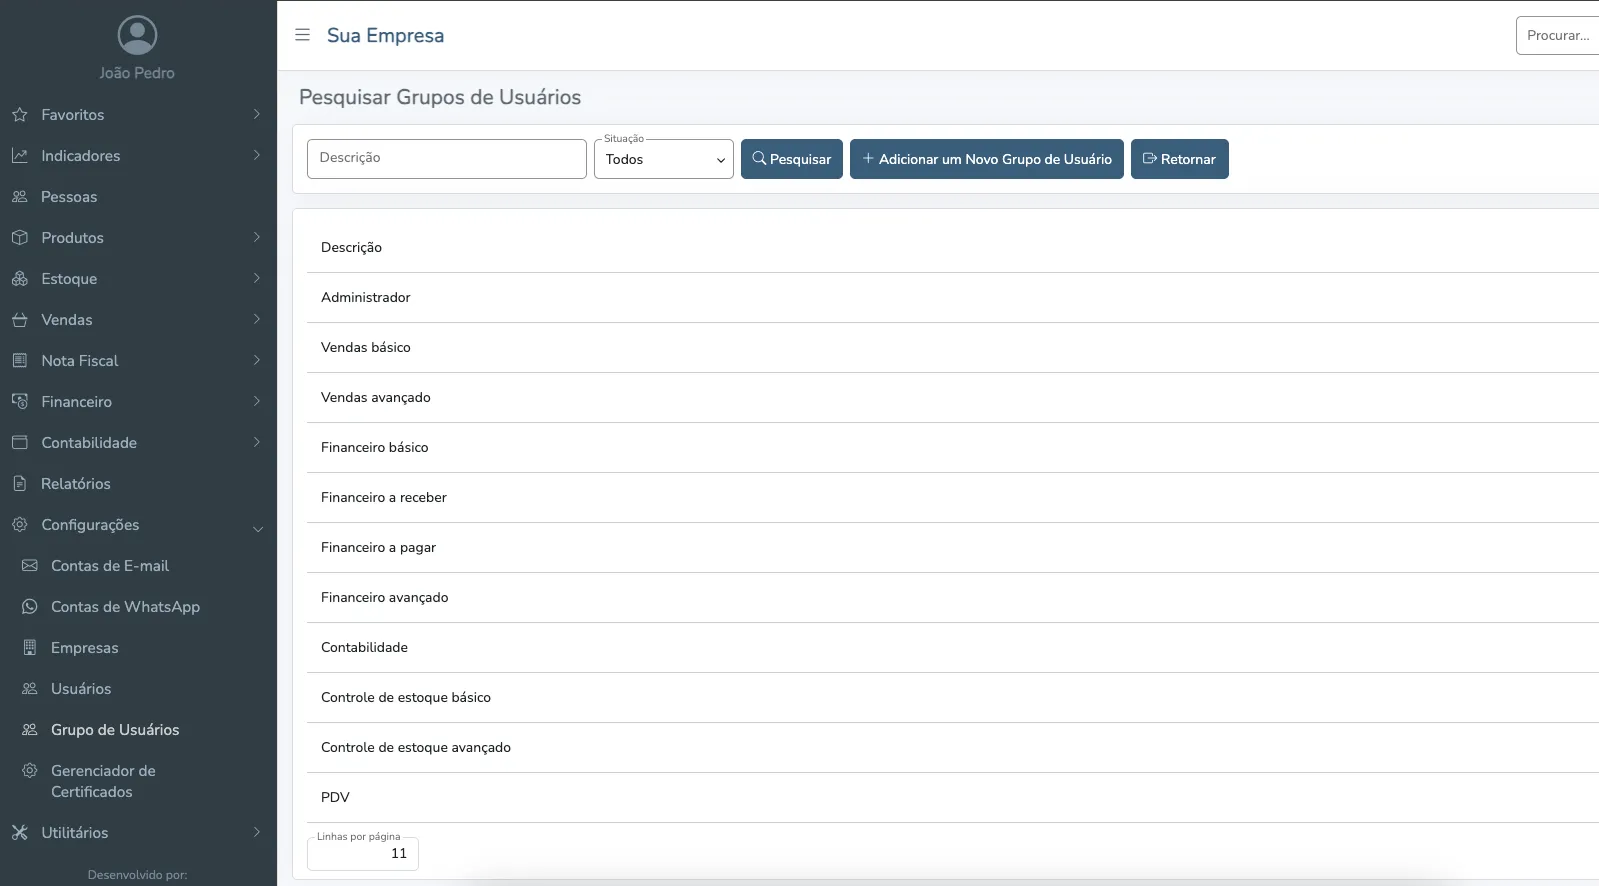The width and height of the screenshot is (1599, 886).
Task: Click Adicionar um Novo Grupo de Usuário
Action: click(x=986, y=160)
